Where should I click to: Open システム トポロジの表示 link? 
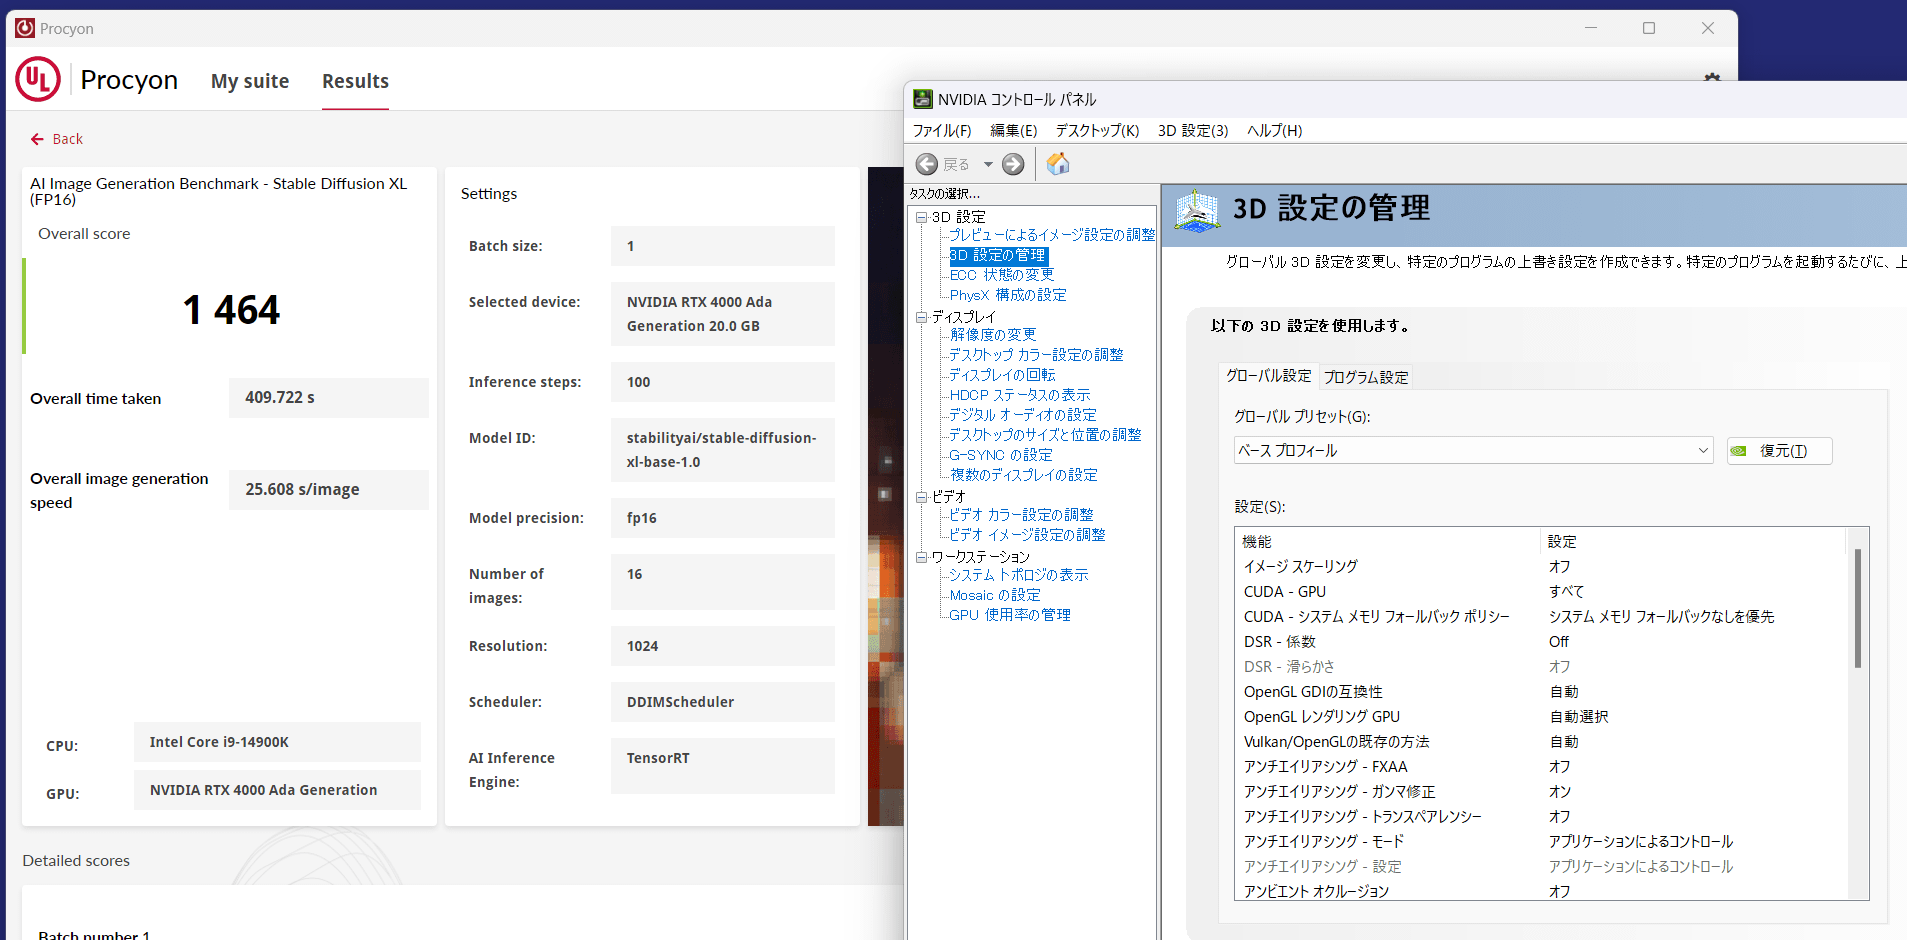(x=1018, y=575)
